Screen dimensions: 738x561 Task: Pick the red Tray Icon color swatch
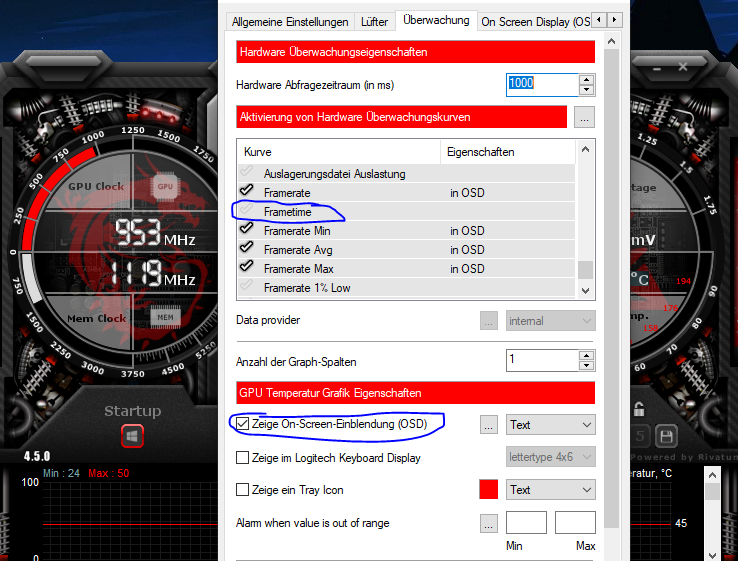pyautogui.click(x=489, y=489)
